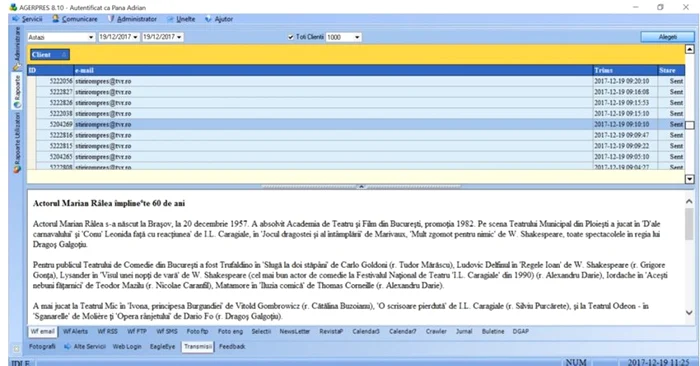The image size is (700, 366).
Task: Sort by the e-mail column header
Action: point(333,70)
